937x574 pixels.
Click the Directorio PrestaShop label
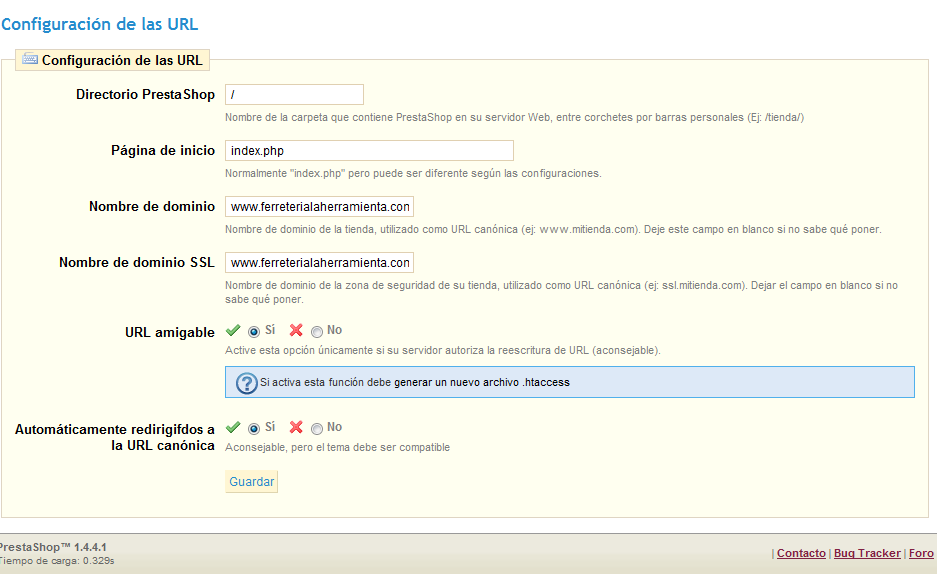click(x=145, y=94)
